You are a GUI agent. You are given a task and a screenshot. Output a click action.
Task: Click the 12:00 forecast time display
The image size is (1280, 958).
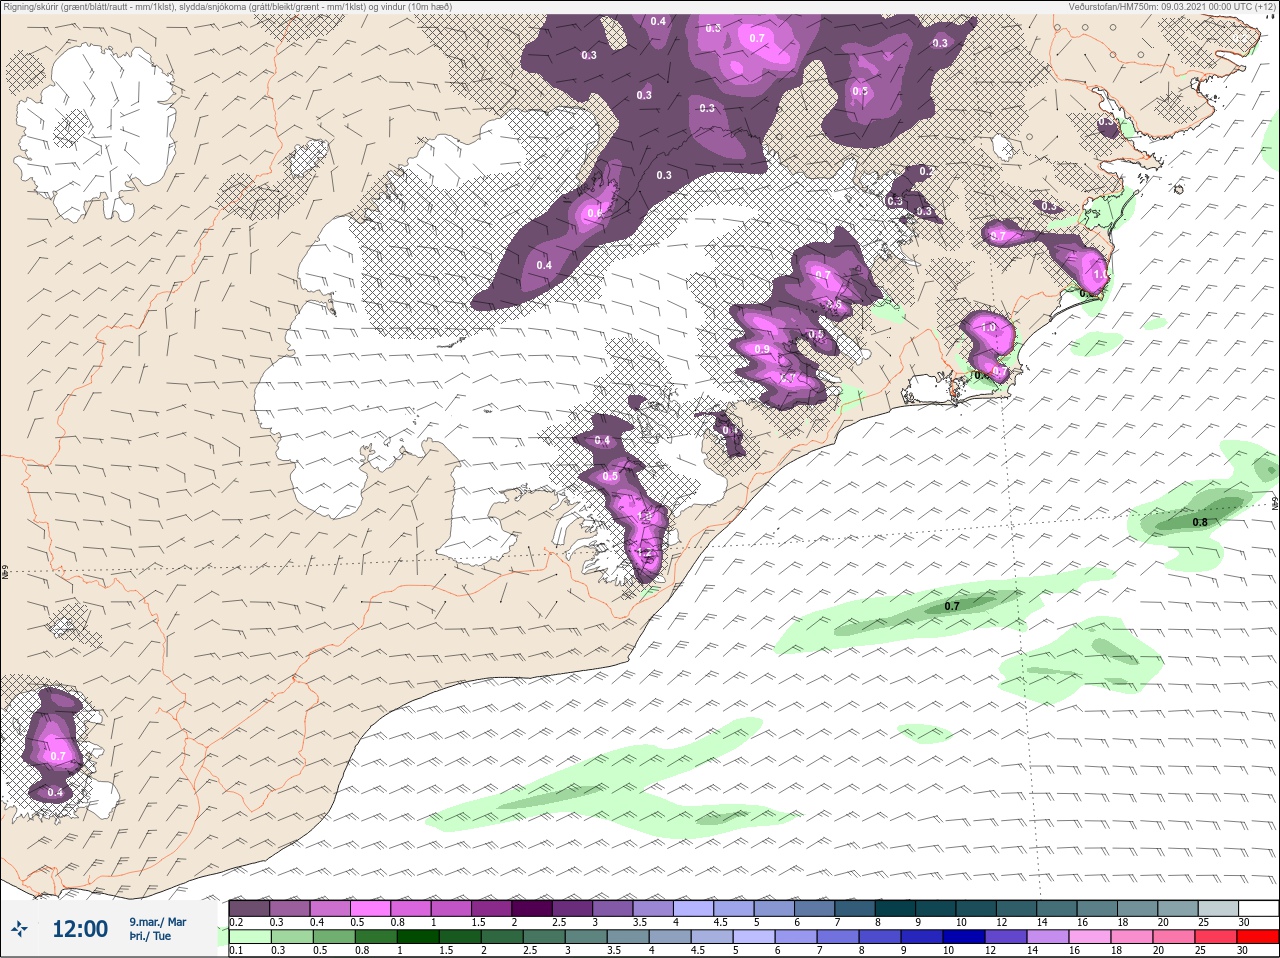(x=80, y=929)
